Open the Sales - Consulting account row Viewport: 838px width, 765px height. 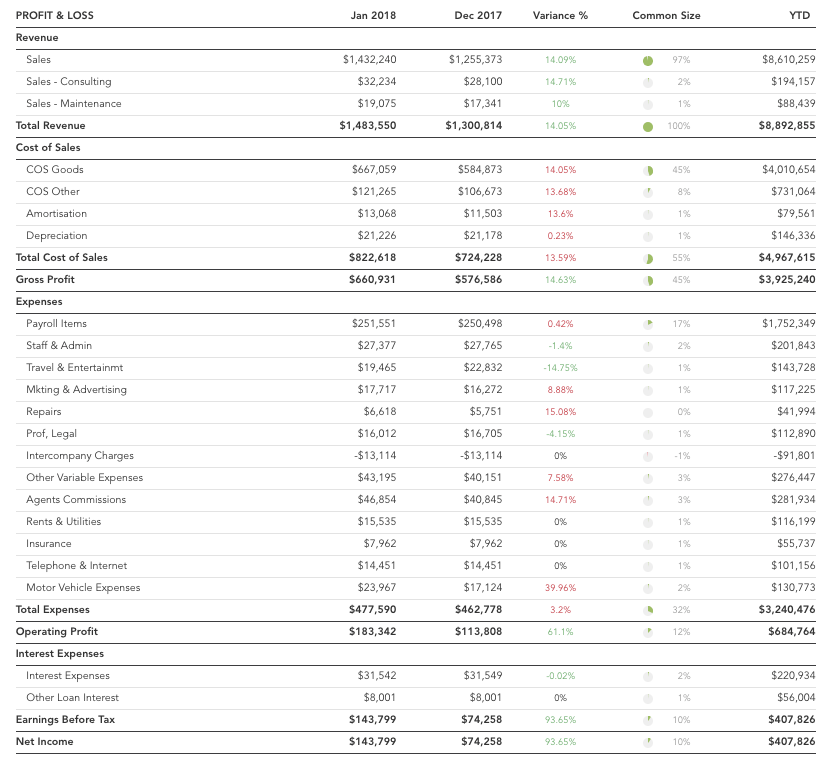[x=416, y=82]
